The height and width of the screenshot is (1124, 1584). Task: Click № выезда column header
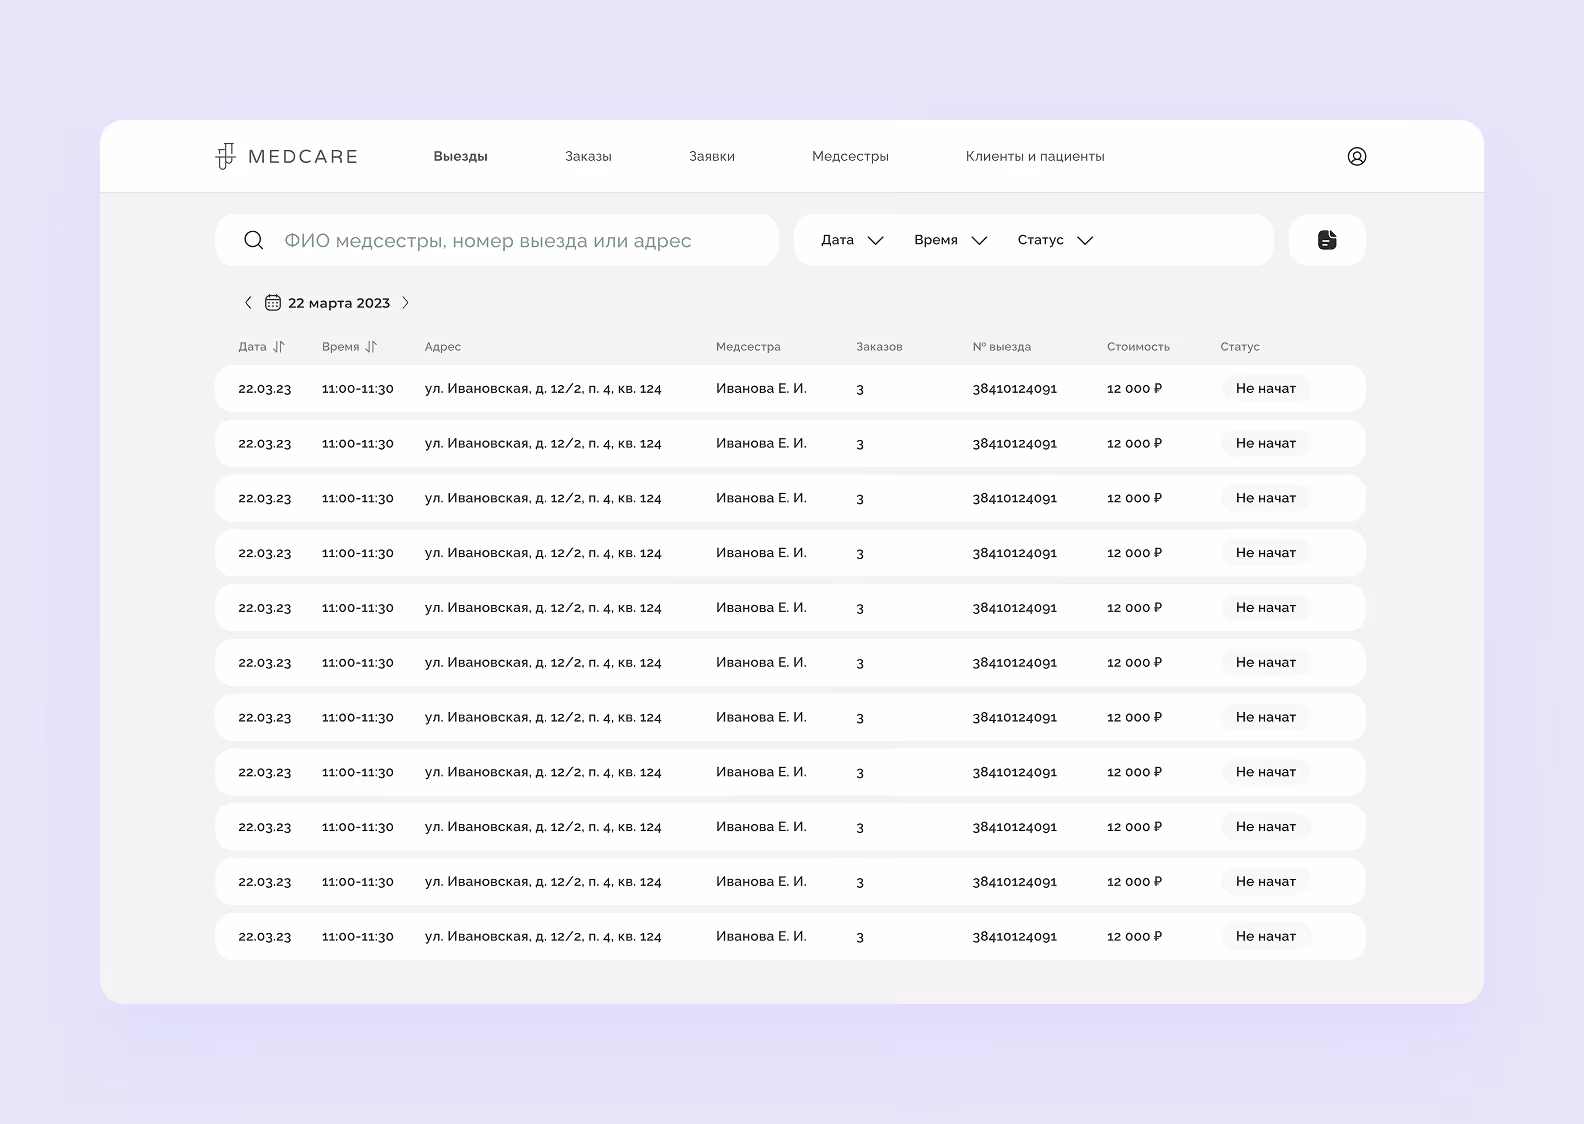[1001, 347]
